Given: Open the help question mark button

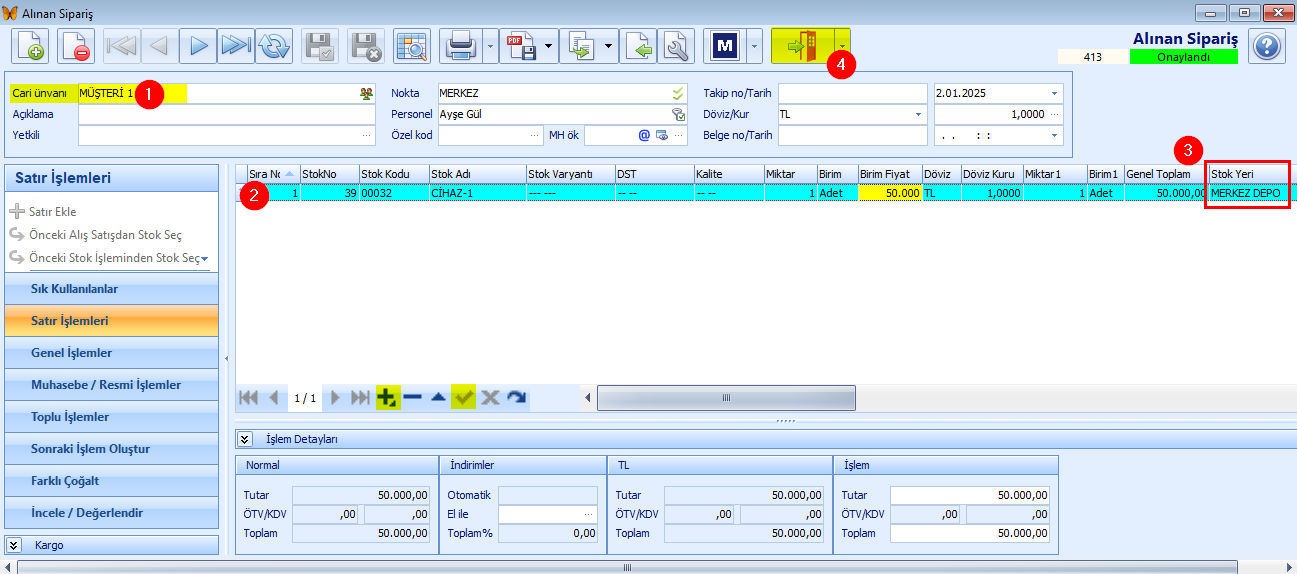Looking at the screenshot, I should [x=1266, y=47].
